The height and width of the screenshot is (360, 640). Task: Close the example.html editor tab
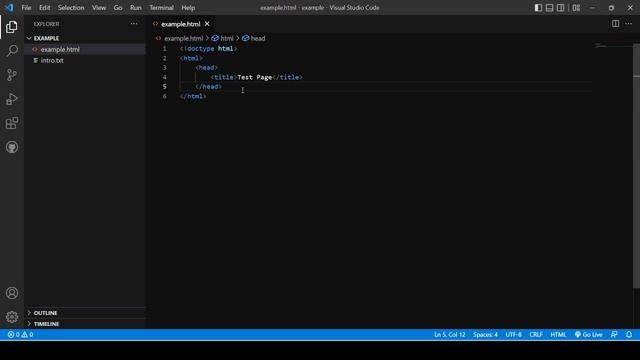coord(207,24)
